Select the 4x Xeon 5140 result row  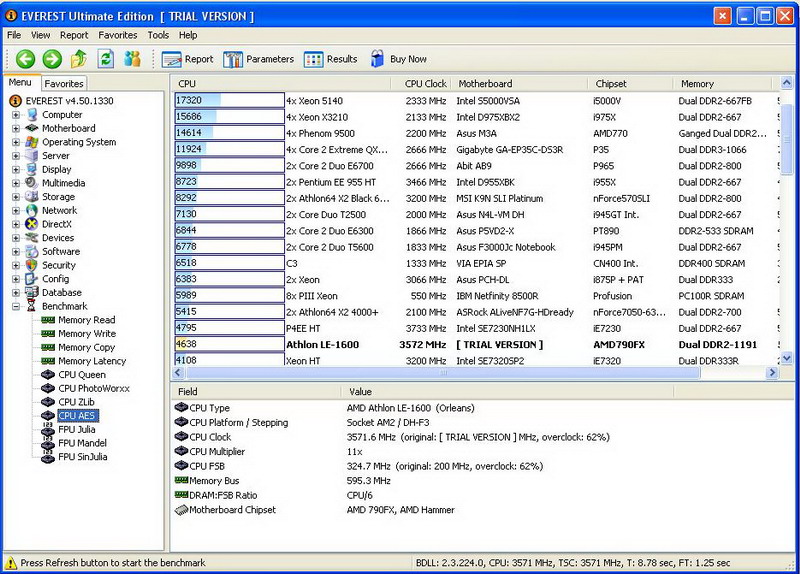476,101
